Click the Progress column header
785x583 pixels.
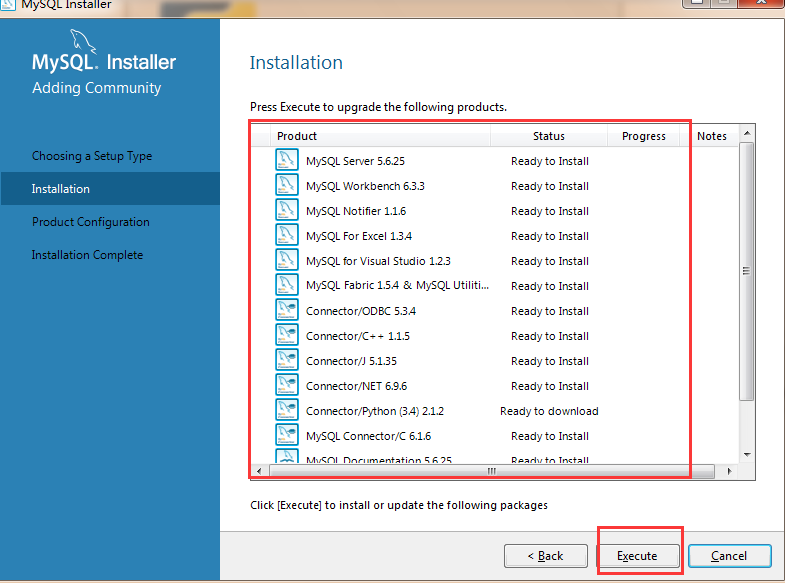(644, 136)
